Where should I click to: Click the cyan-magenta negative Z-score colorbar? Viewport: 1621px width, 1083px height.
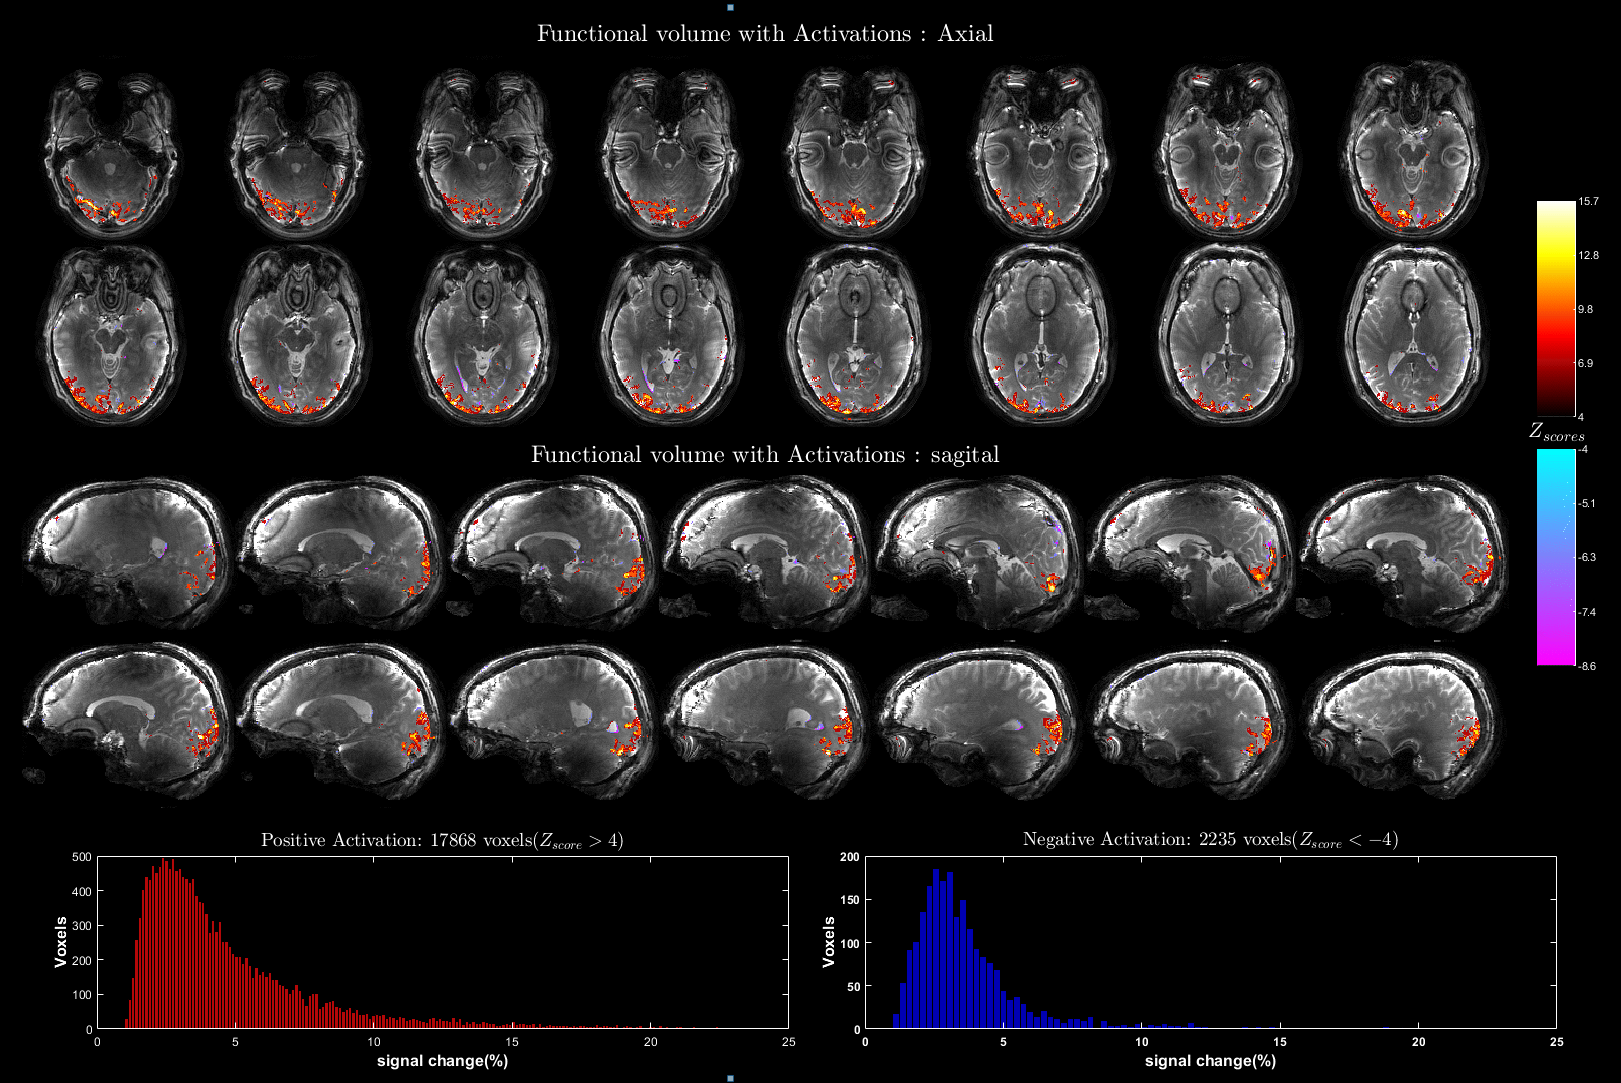pyautogui.click(x=1556, y=556)
